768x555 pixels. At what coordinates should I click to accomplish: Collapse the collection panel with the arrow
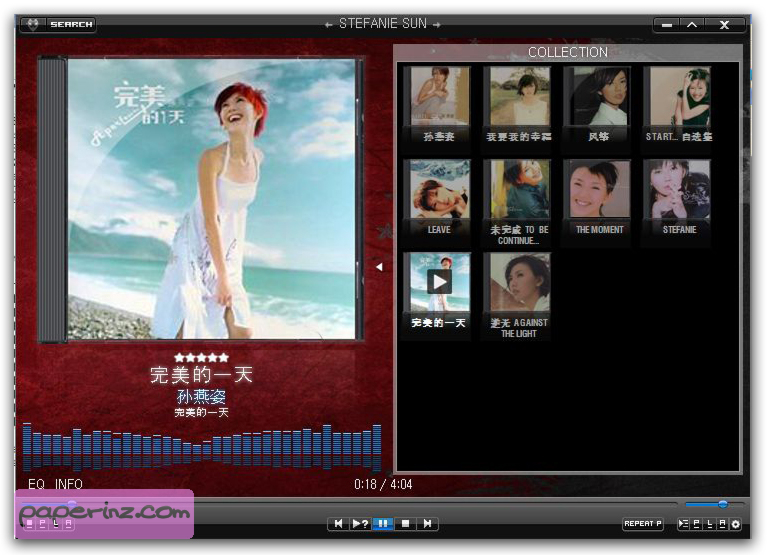point(379,267)
